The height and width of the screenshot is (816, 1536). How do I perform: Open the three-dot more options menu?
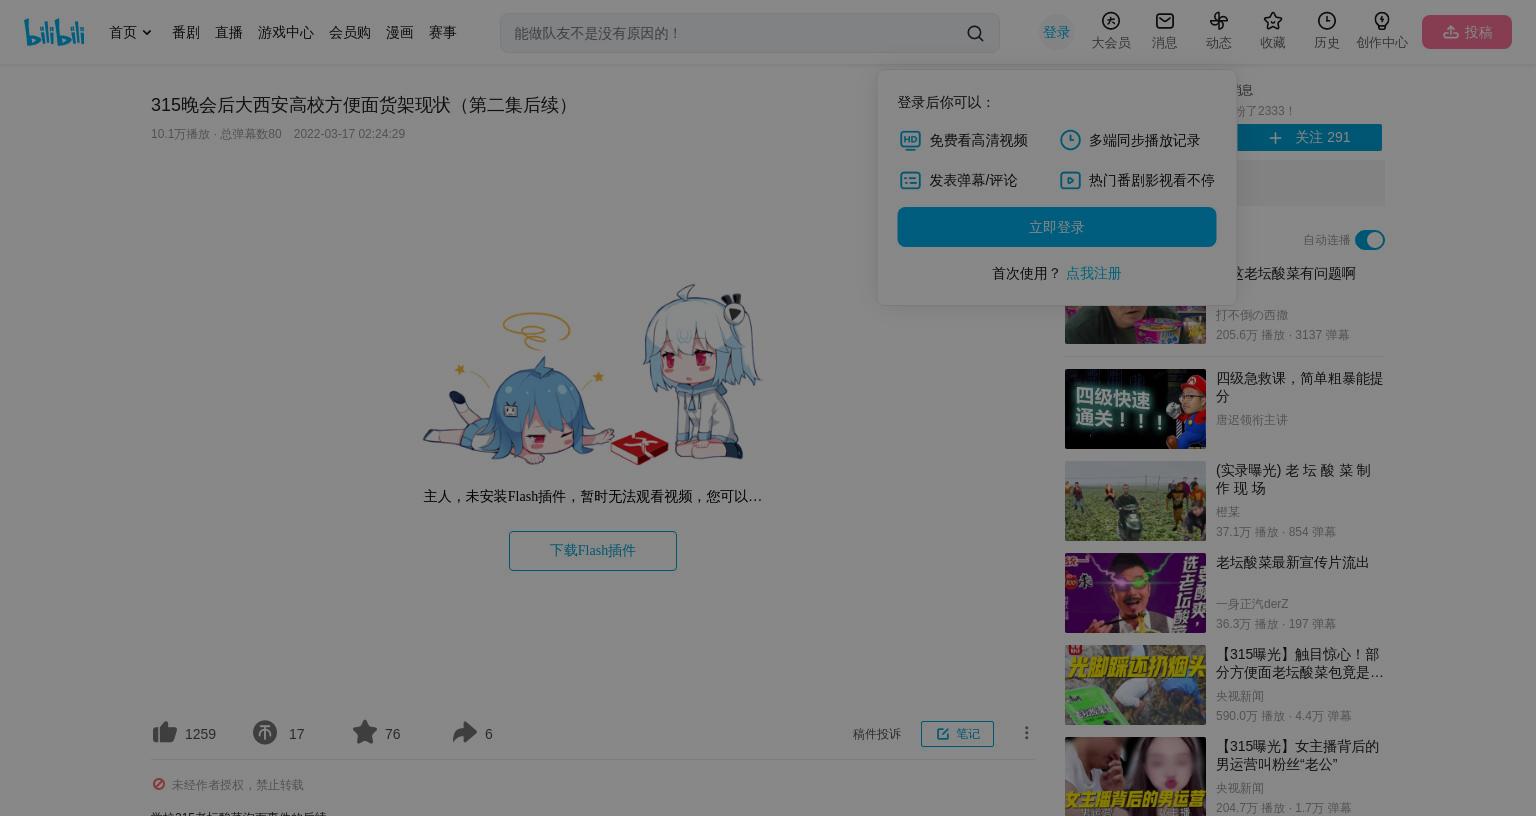coord(1026,733)
